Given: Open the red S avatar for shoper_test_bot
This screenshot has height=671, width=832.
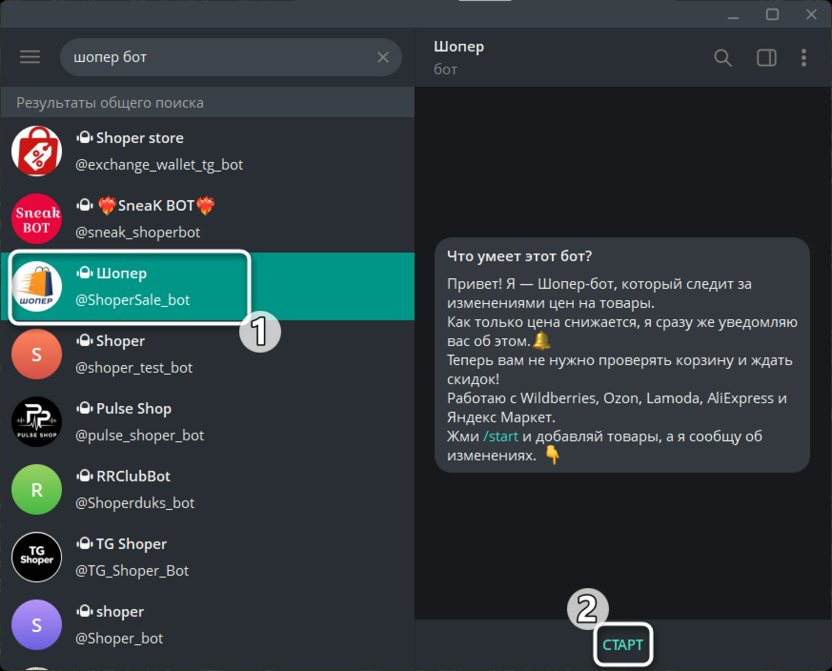Looking at the screenshot, I should coord(37,354).
